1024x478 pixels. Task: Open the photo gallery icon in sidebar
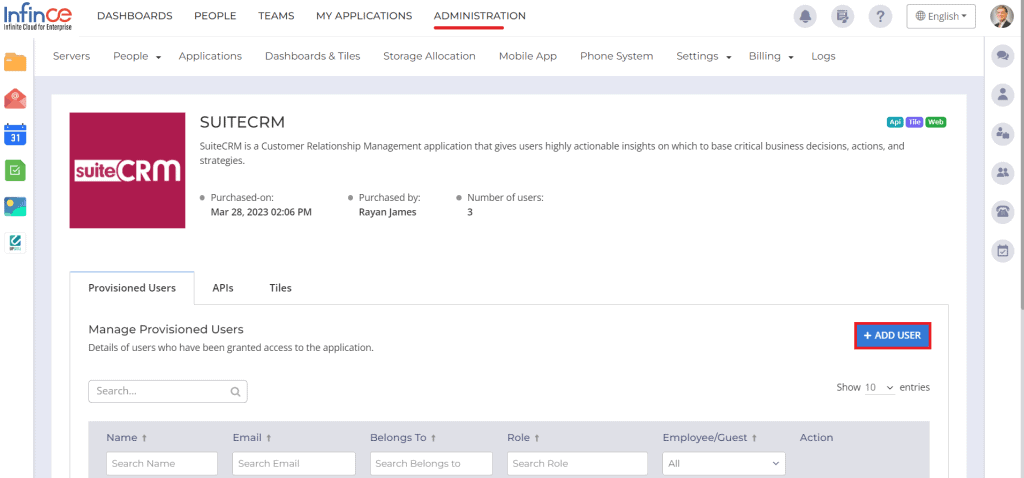[x=15, y=206]
